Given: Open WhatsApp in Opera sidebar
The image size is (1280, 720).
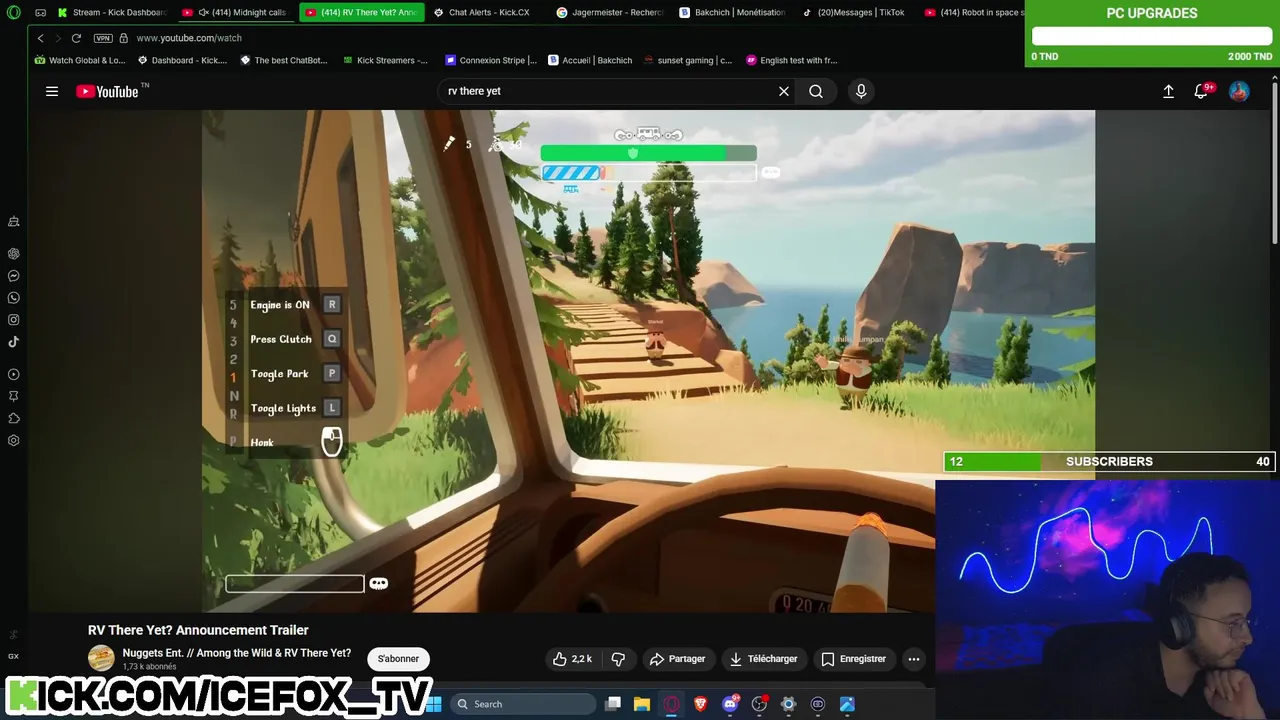Looking at the screenshot, I should 13,298.
